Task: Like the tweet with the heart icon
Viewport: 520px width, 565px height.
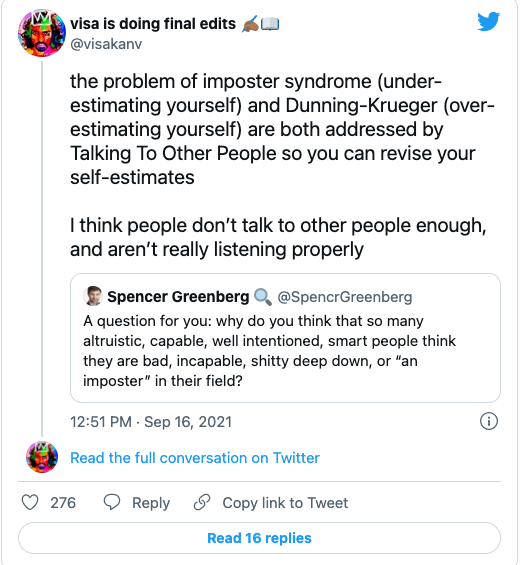Action: tap(30, 502)
